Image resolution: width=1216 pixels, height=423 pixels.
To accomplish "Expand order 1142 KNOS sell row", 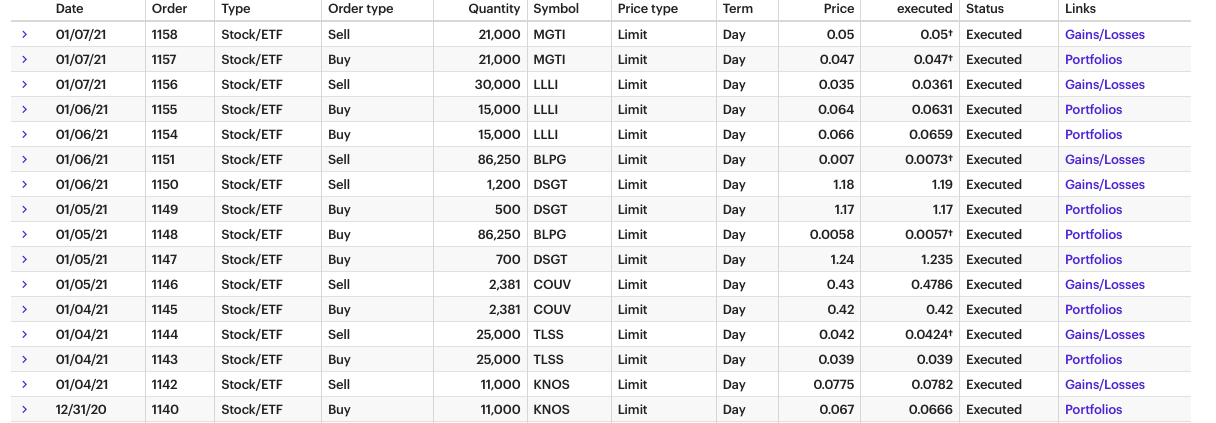I will (x=24, y=384).
